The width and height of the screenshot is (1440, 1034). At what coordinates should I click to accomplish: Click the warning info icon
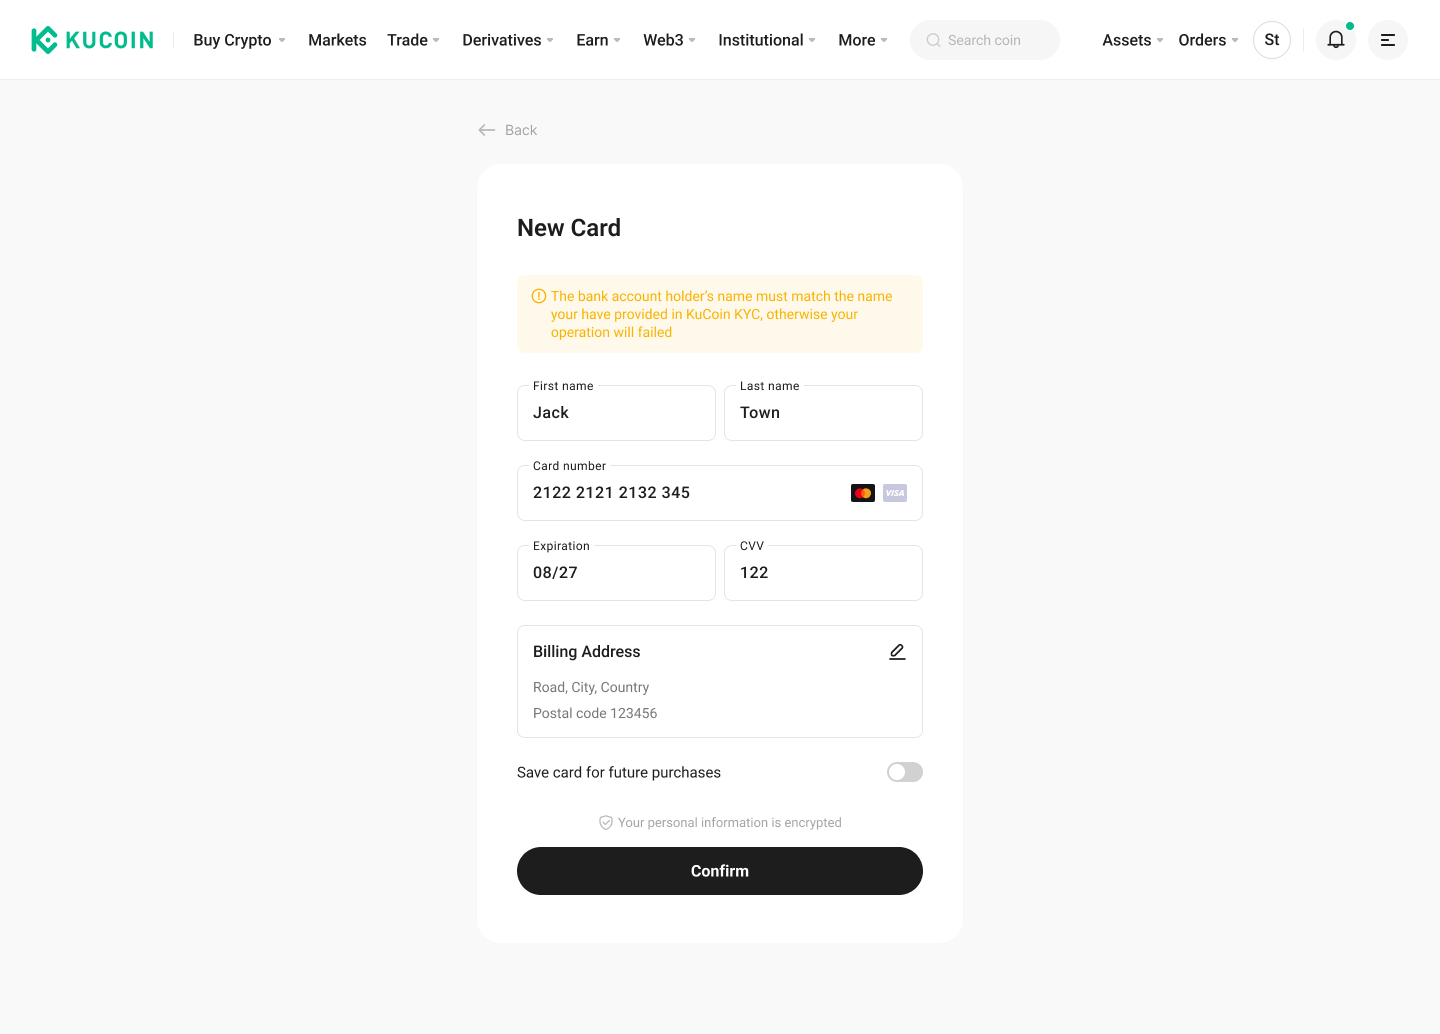(x=539, y=296)
